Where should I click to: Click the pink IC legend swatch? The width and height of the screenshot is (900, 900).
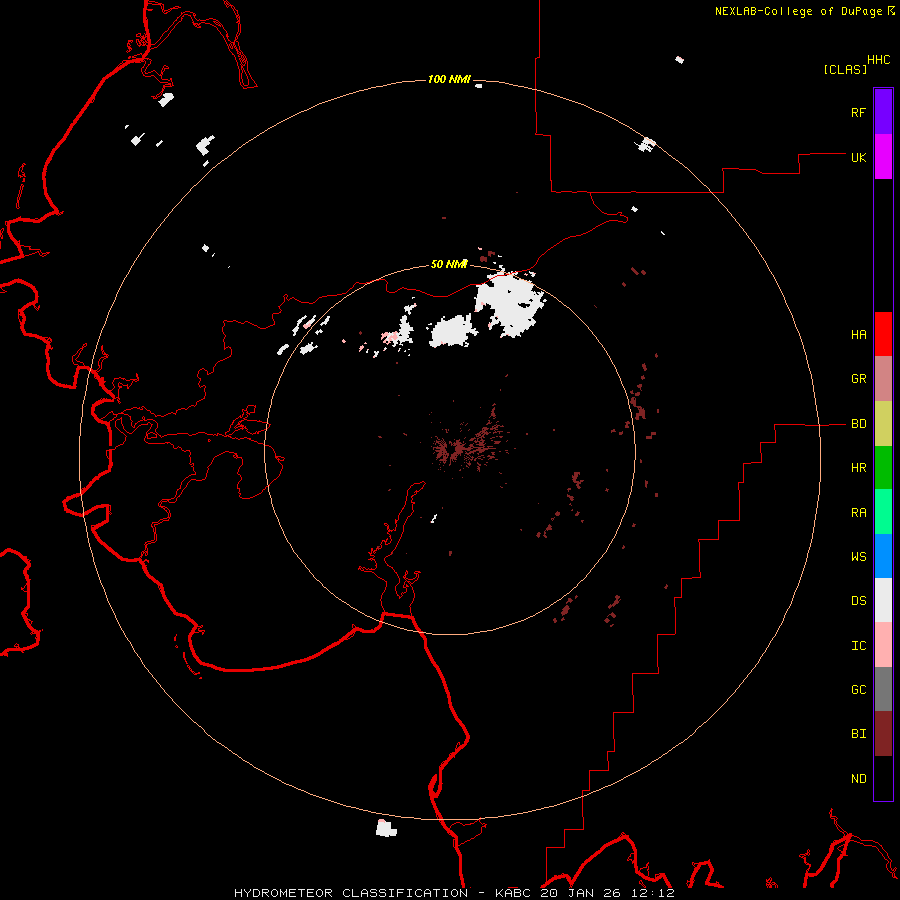[x=883, y=645]
